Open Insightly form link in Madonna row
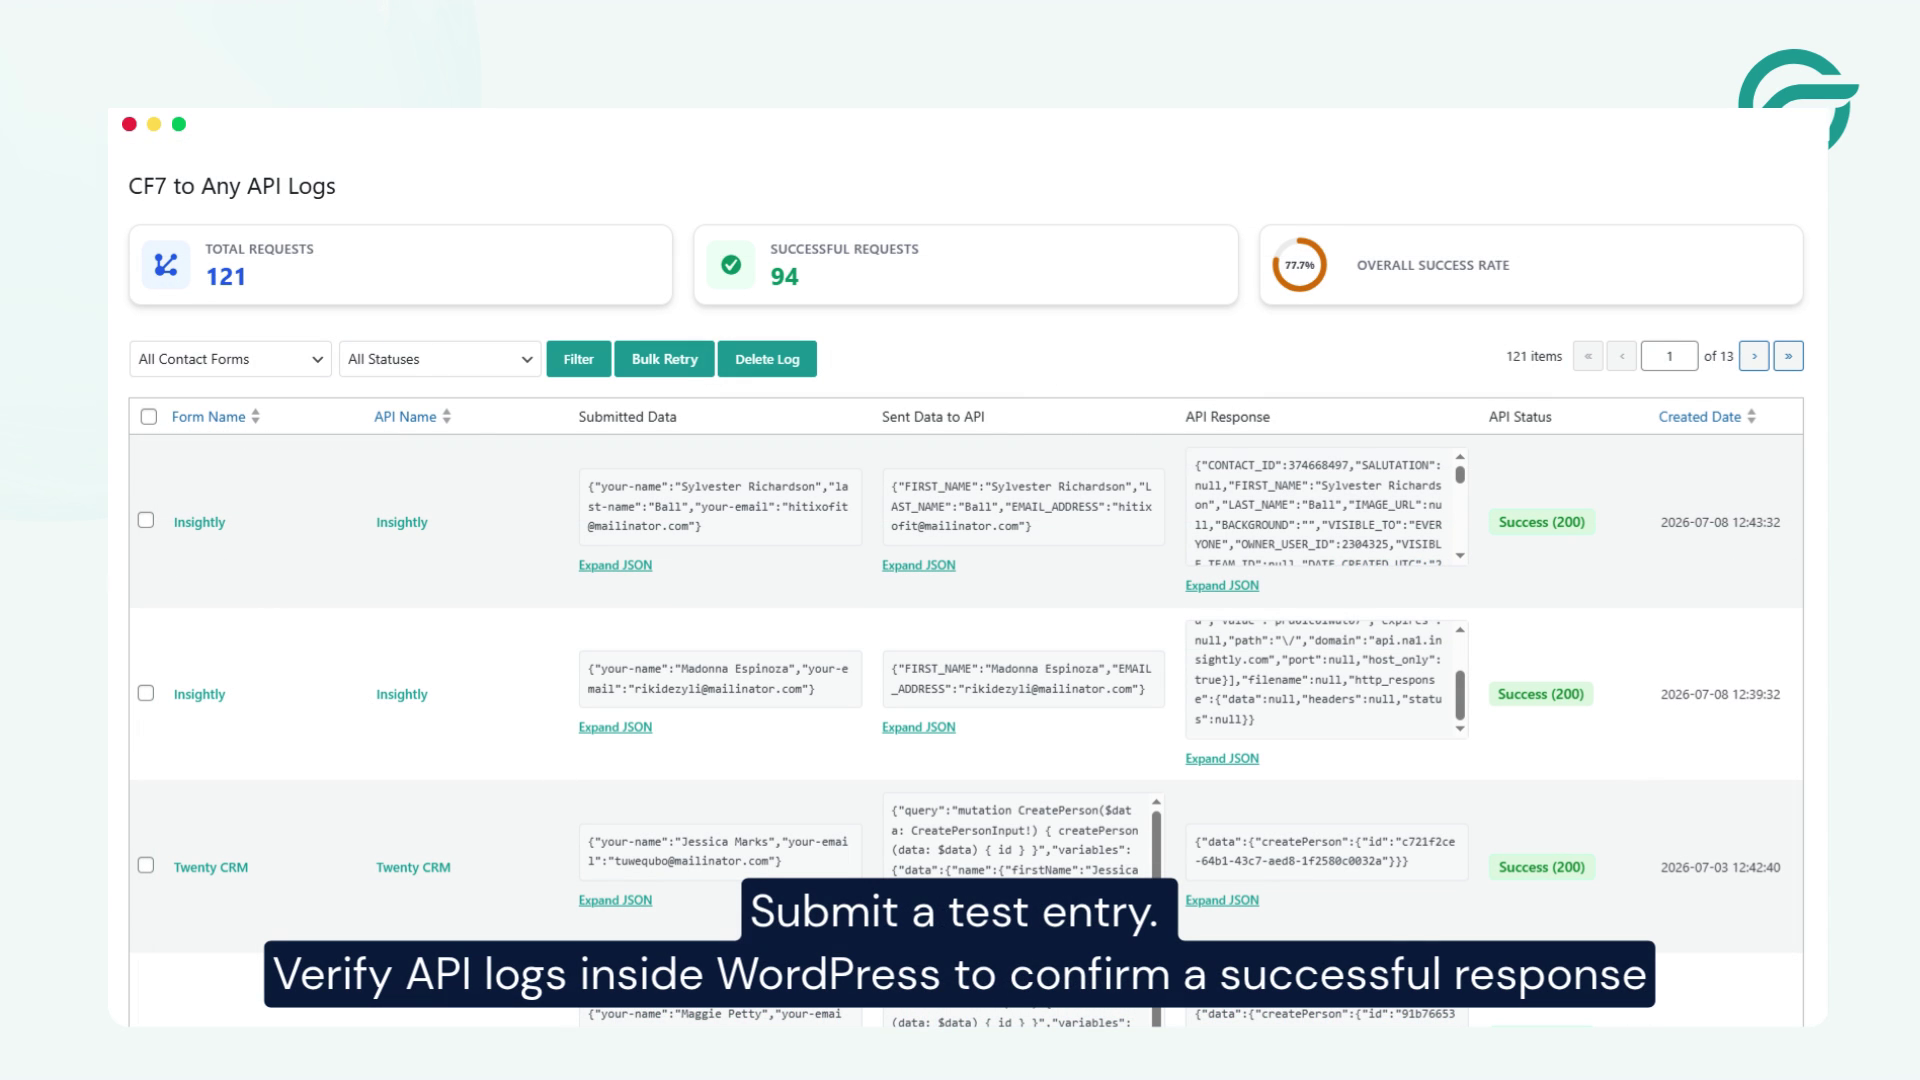 pos(199,694)
